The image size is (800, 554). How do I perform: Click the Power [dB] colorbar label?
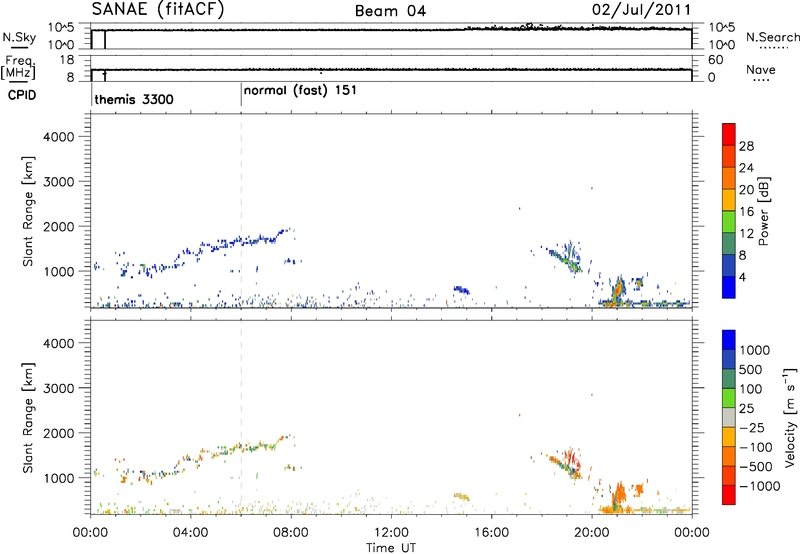coord(763,211)
